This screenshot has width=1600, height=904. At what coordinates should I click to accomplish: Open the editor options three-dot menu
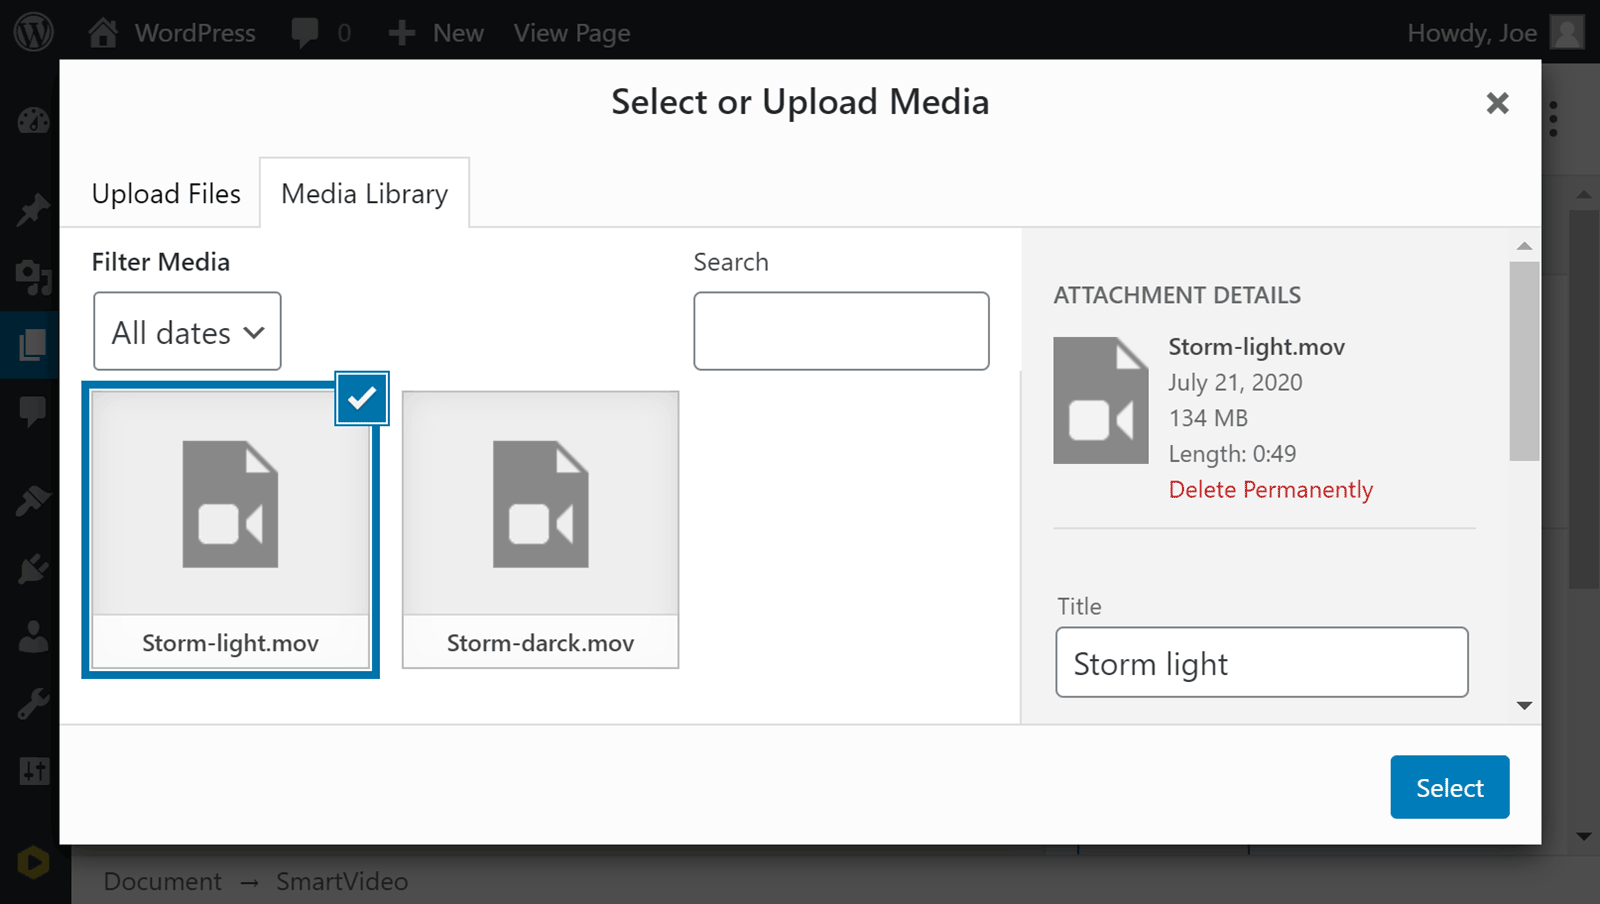[x=1553, y=119]
